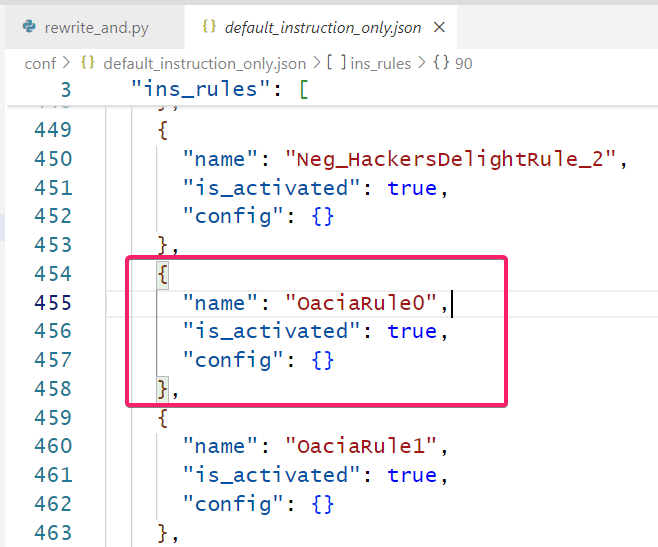Expand the ins_rules breadcrumb text
The image size is (658, 547).
click(x=380, y=63)
